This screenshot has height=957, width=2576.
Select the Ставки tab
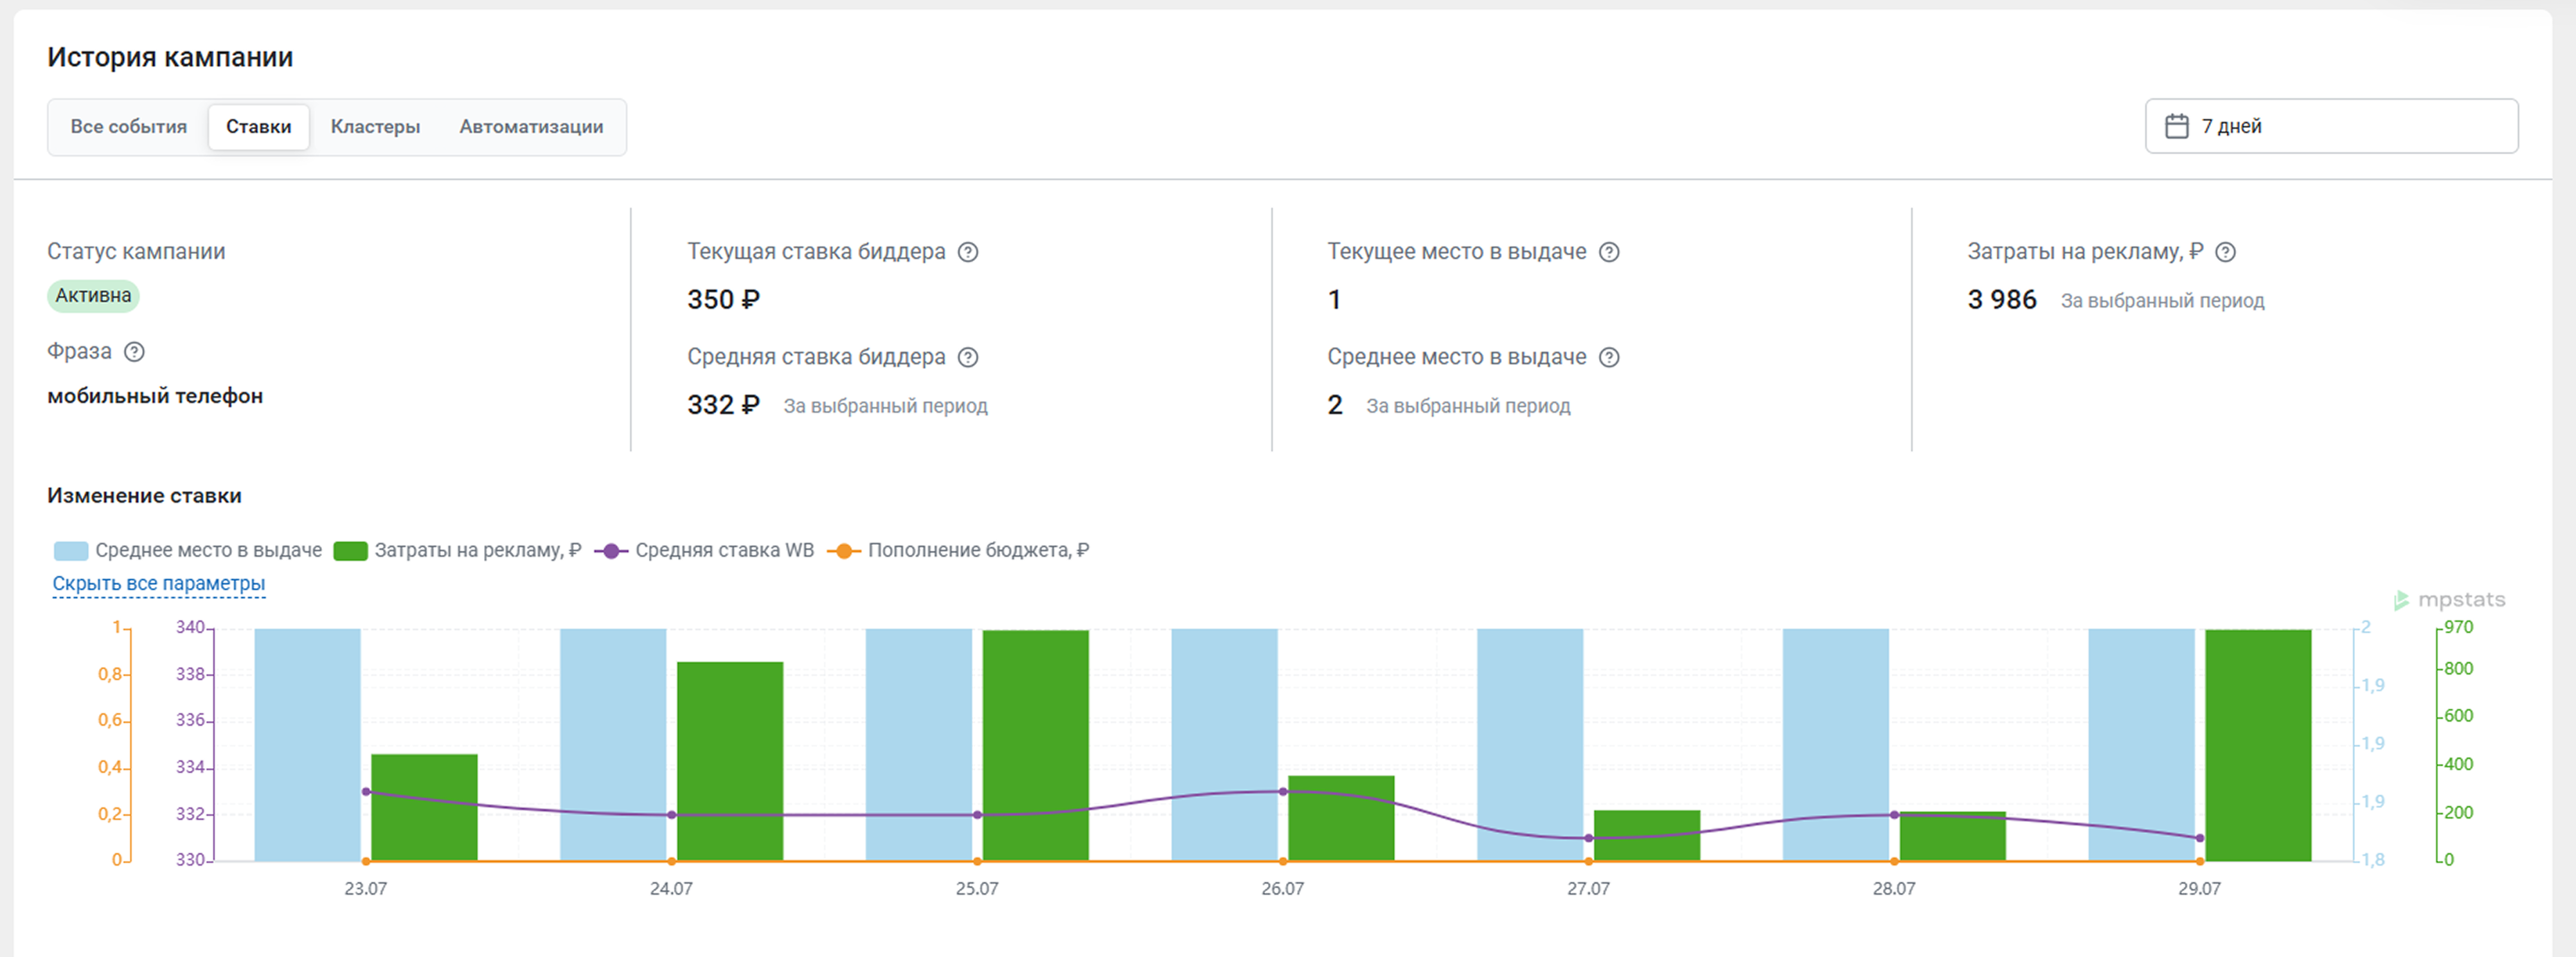pos(259,127)
